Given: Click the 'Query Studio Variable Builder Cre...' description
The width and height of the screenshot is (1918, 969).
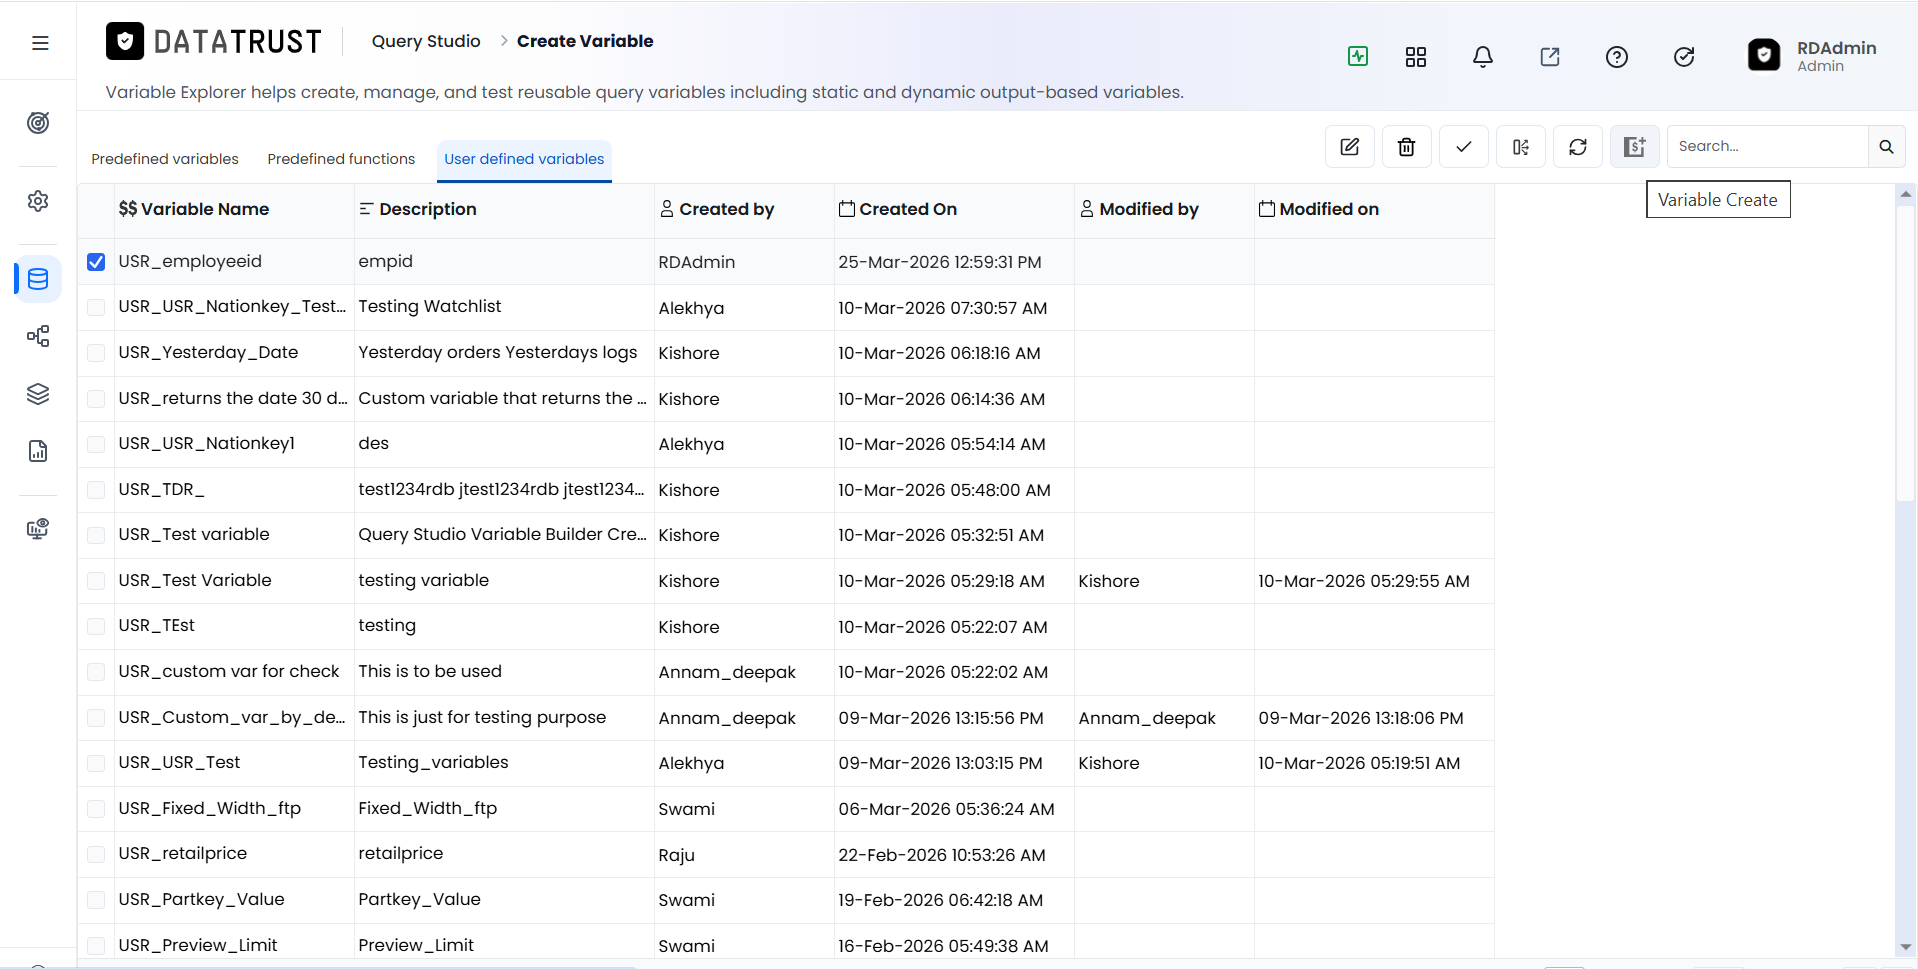Looking at the screenshot, I should pyautogui.click(x=503, y=534).
